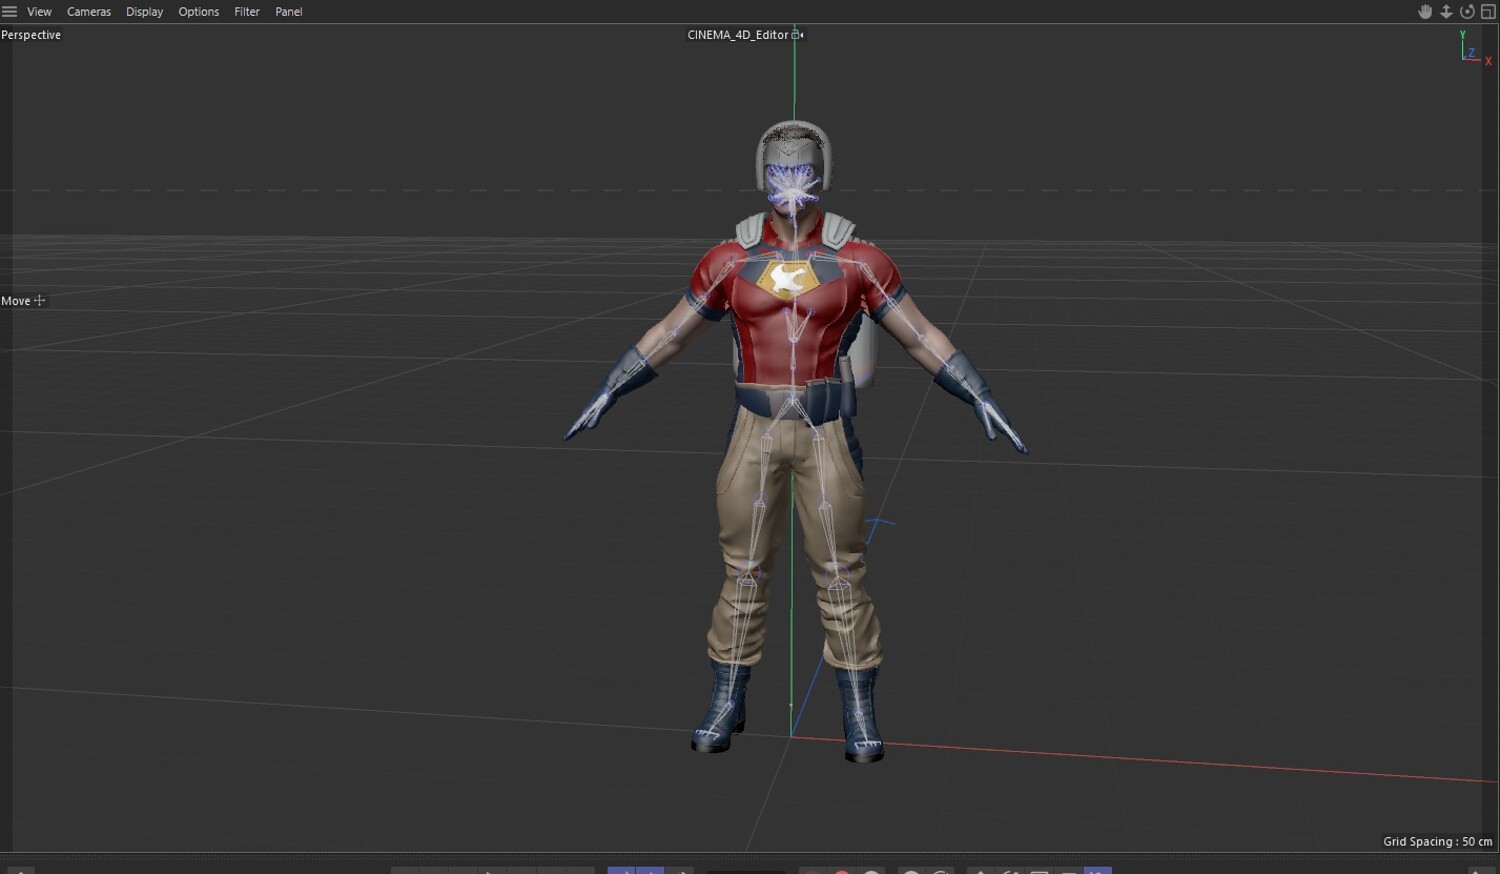Open the Cameras menu
The height and width of the screenshot is (874, 1500).
89,12
